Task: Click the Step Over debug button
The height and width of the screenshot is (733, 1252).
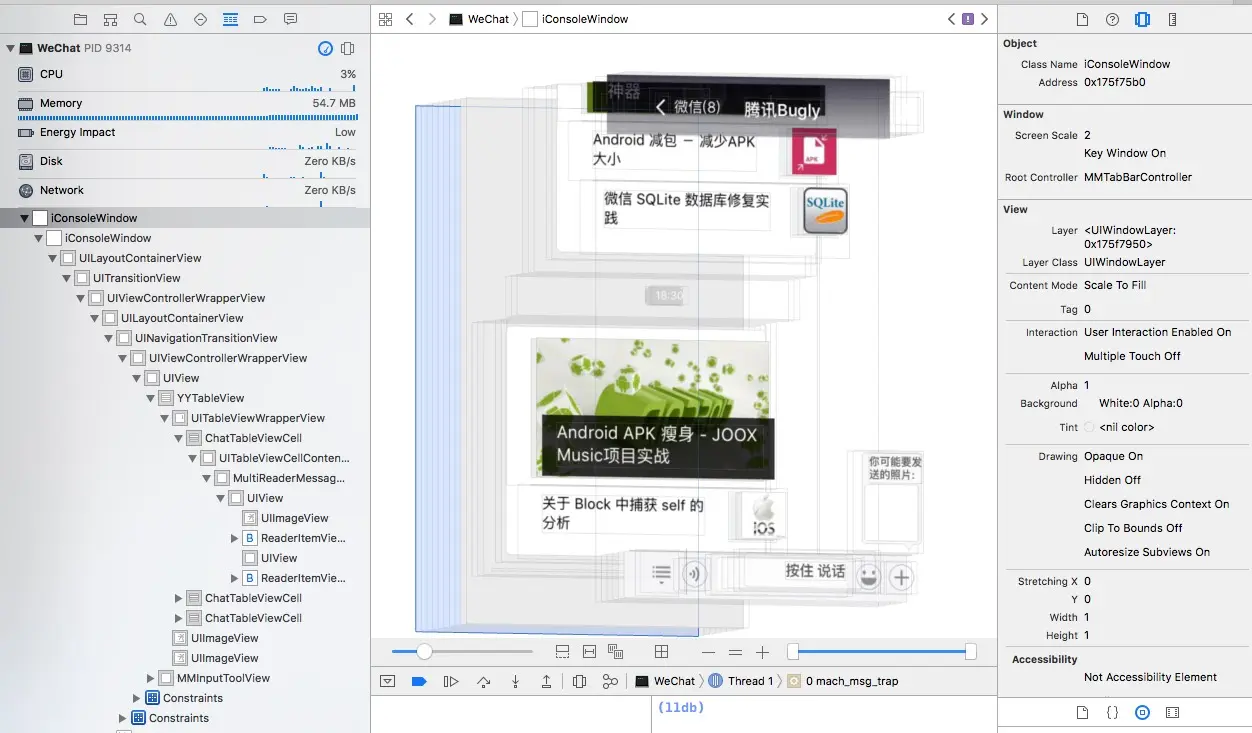Action: (x=484, y=681)
